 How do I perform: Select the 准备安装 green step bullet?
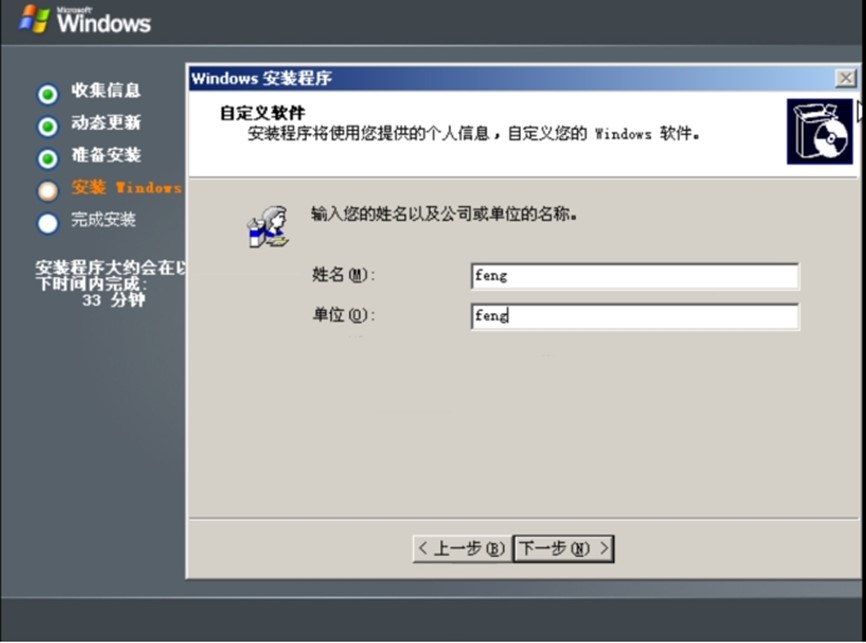(48, 159)
